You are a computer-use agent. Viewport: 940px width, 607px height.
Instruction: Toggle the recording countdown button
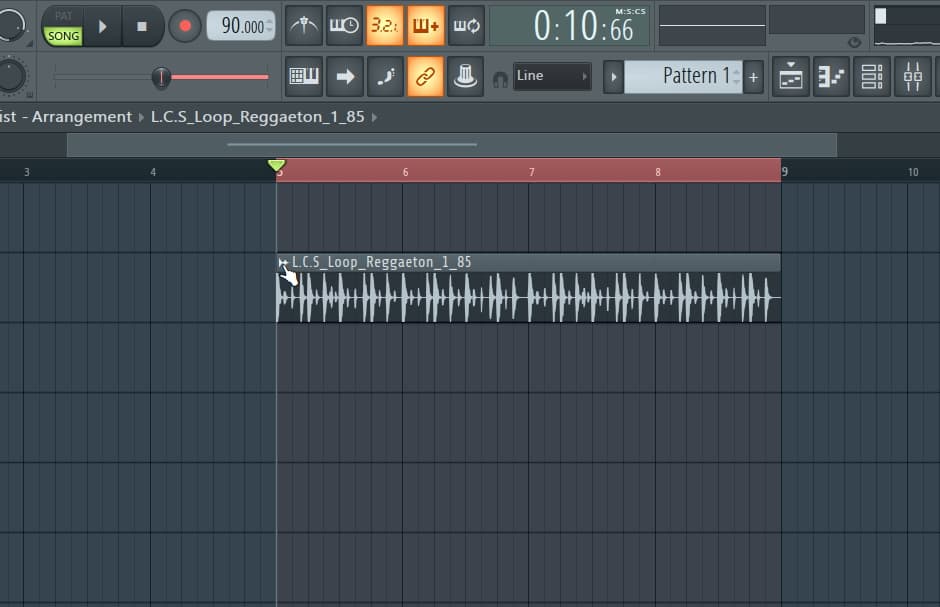click(x=385, y=25)
